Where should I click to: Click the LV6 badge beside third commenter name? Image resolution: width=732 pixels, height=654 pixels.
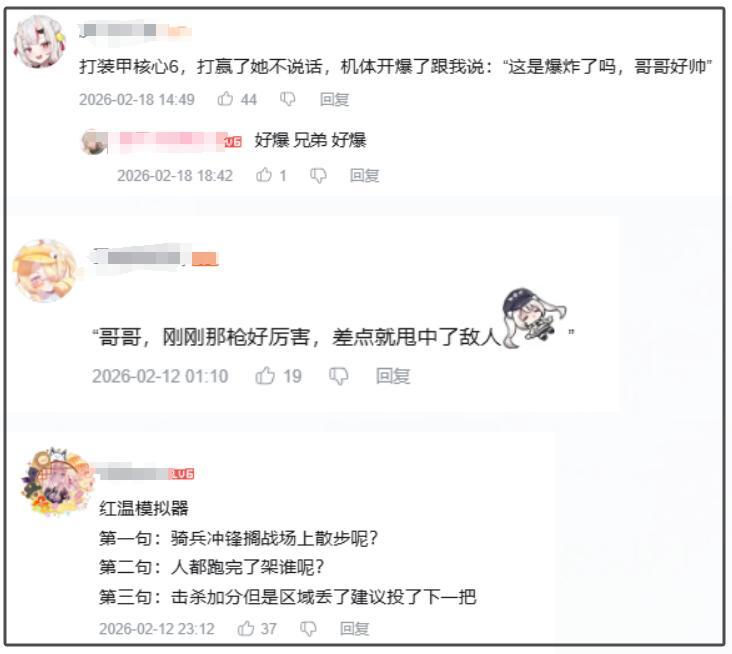pos(181,474)
